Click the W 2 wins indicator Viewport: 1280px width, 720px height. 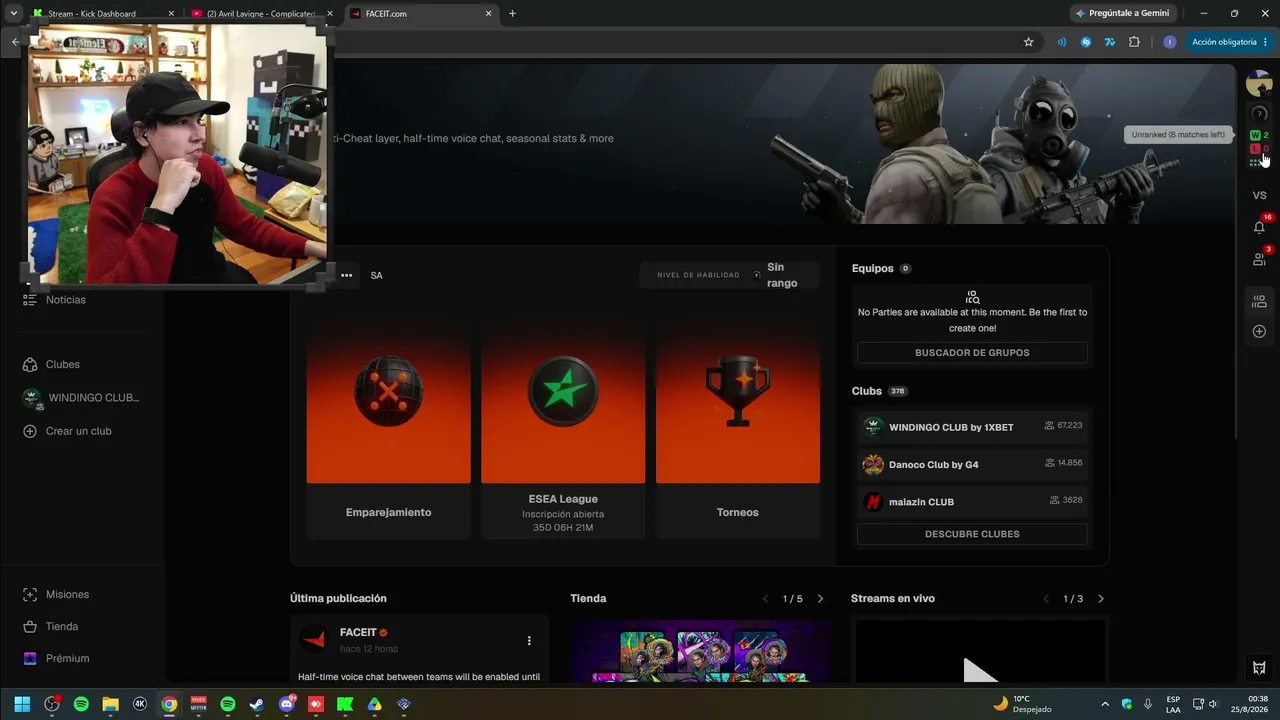(1259, 135)
